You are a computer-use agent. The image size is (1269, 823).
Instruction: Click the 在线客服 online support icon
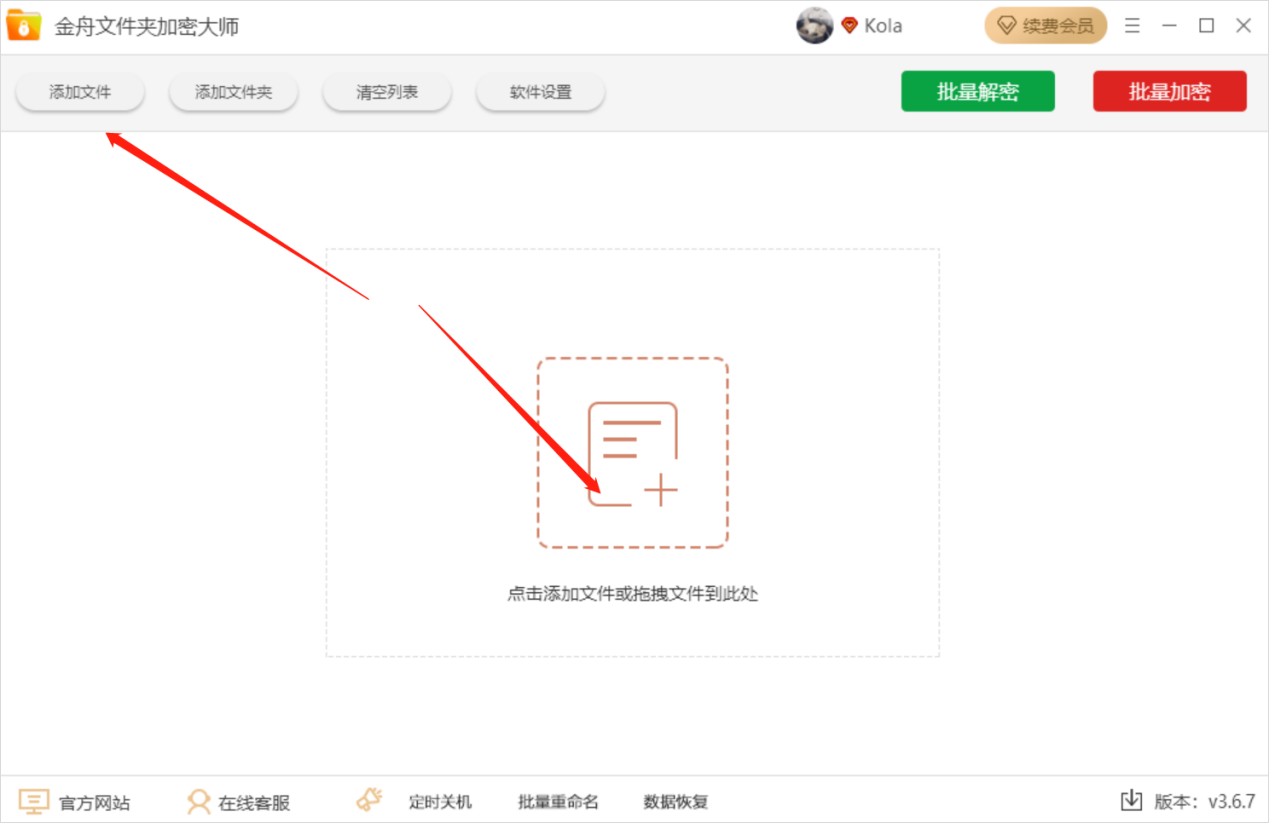(196, 800)
